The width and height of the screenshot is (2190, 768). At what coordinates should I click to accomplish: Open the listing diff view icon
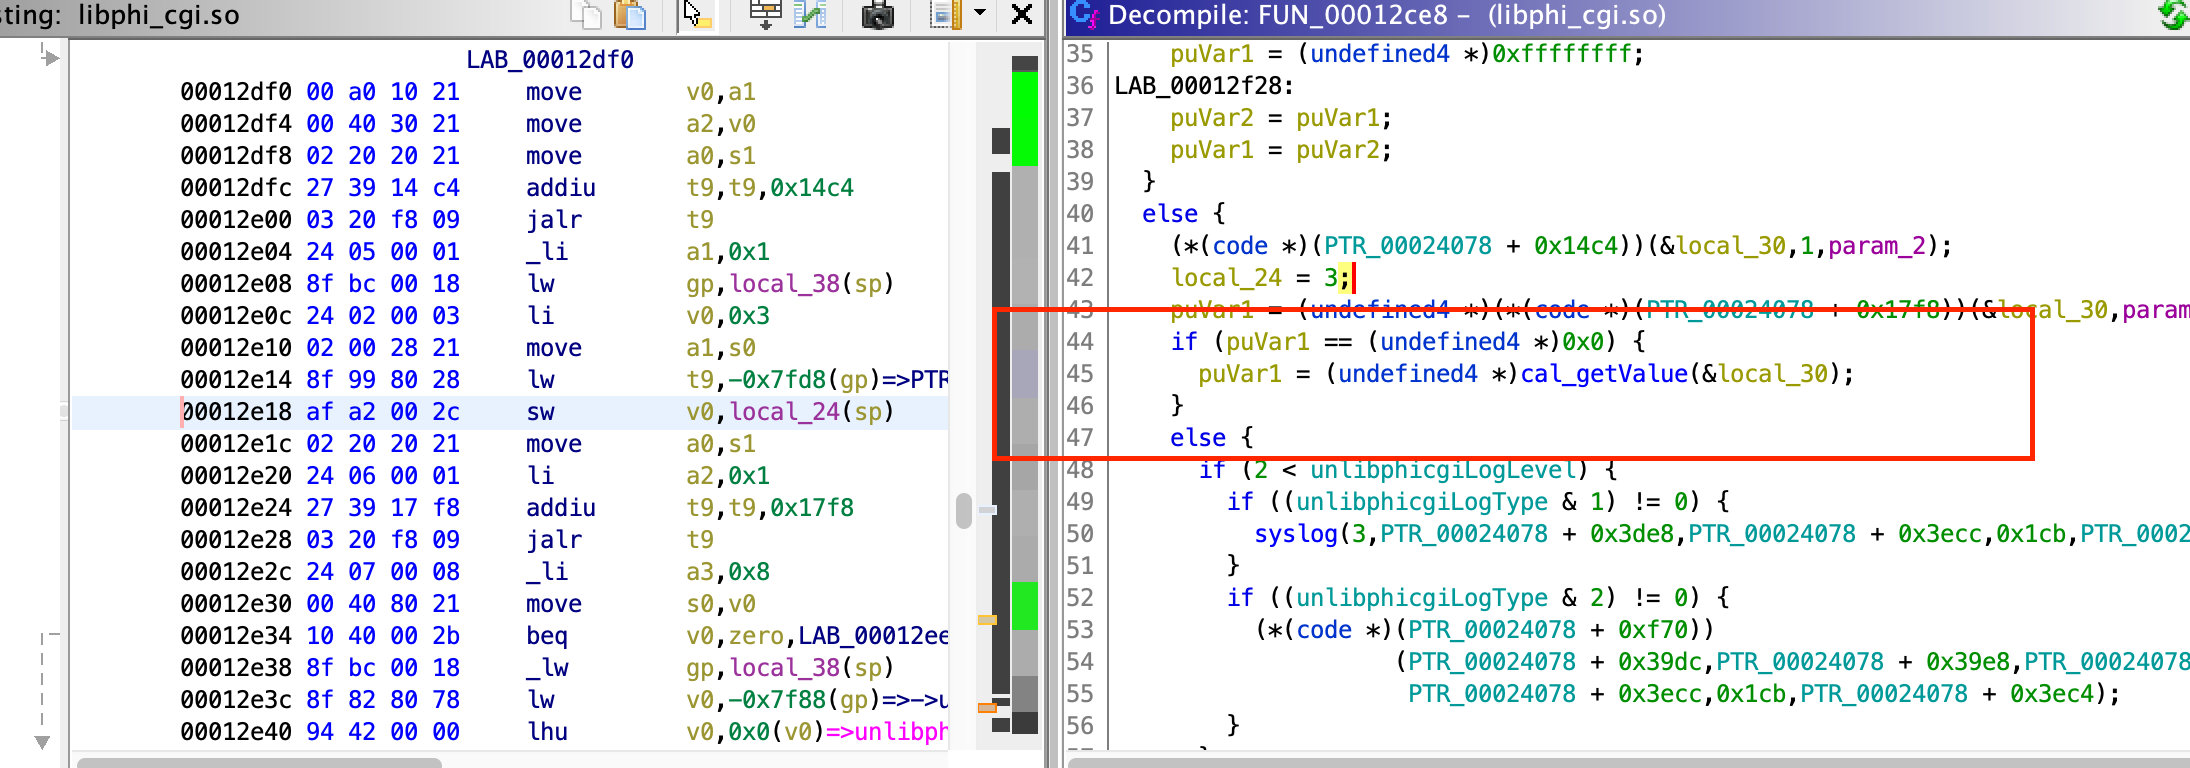pyautogui.click(x=810, y=14)
